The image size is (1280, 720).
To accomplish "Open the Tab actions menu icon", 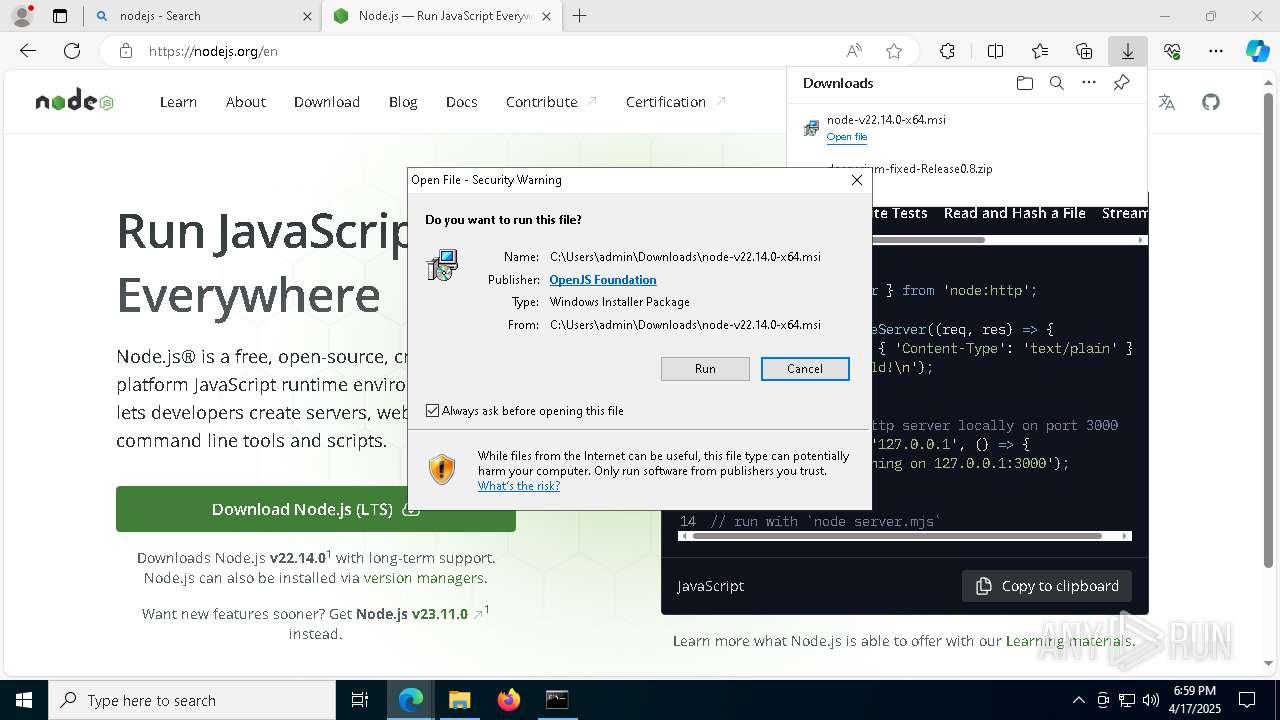I will click(x=60, y=16).
